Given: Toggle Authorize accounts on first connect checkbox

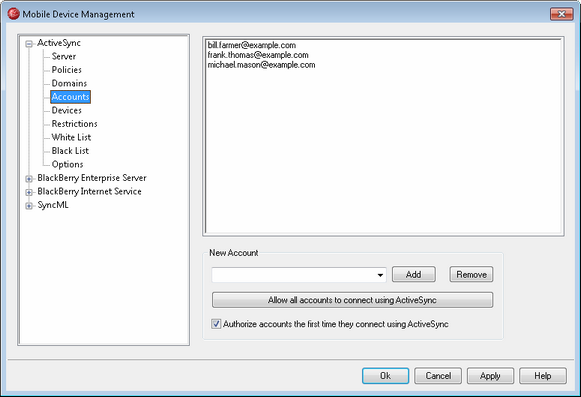Looking at the screenshot, I should [x=216, y=324].
